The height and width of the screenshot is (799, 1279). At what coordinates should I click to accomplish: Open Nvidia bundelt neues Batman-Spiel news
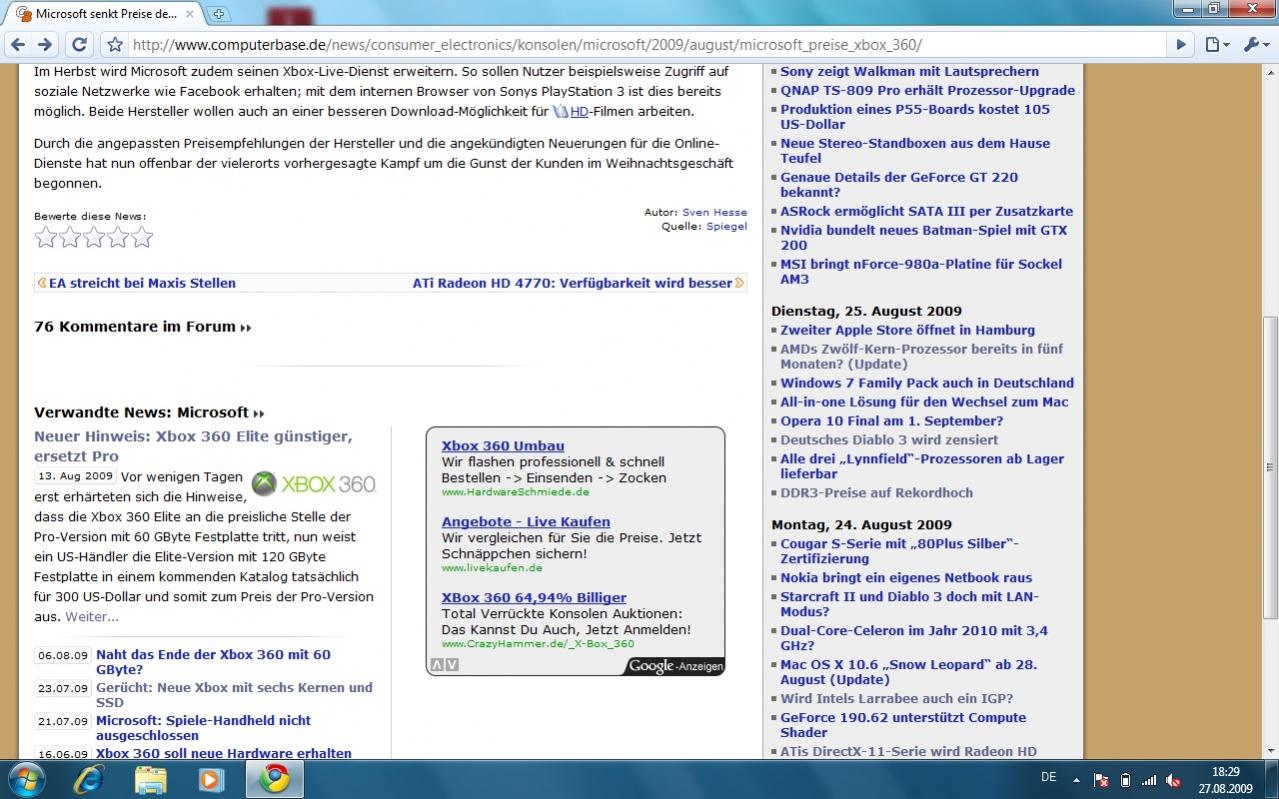tap(923, 238)
